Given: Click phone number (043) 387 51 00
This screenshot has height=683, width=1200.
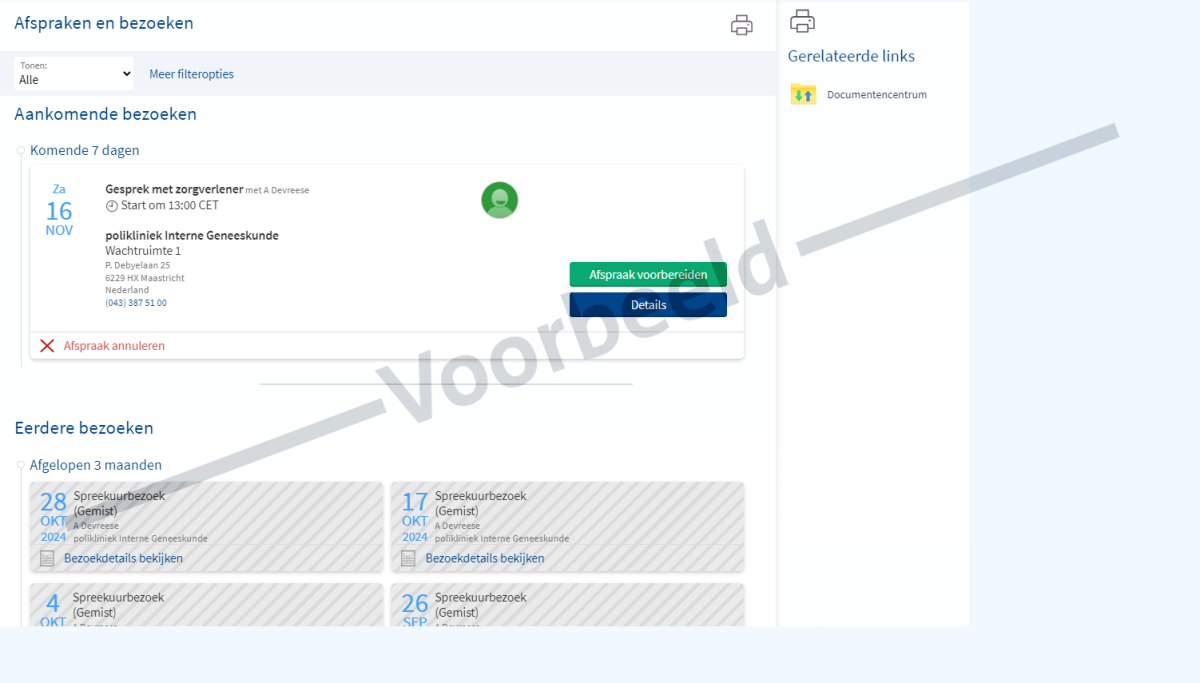Looking at the screenshot, I should coord(136,303).
